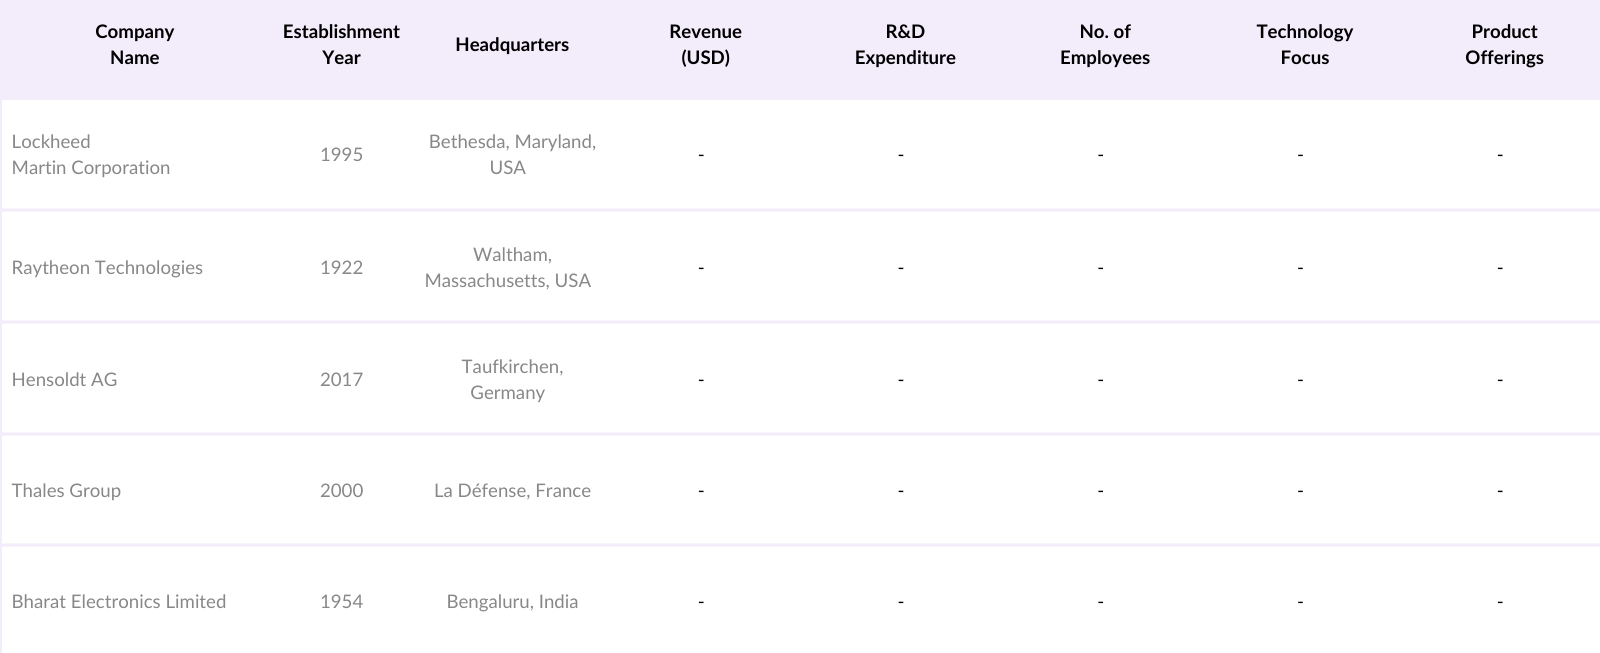Image resolution: width=1600 pixels, height=653 pixels.
Task: Click the Taufkirchen, Germany headquarters cell
Action: tap(512, 380)
